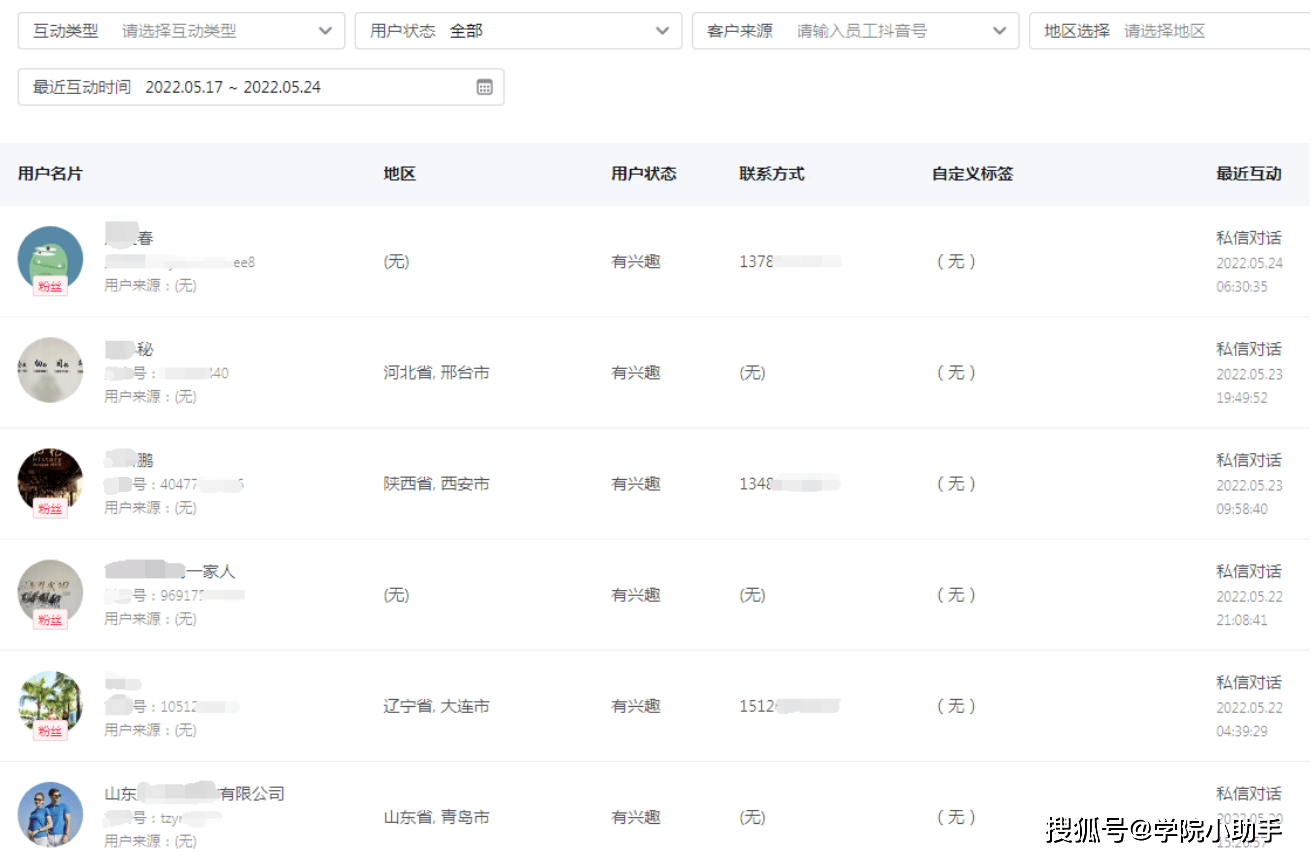Expand the 互动类型 dropdown
Image resolution: width=1313 pixels, height=858 pixels.
pos(325,31)
